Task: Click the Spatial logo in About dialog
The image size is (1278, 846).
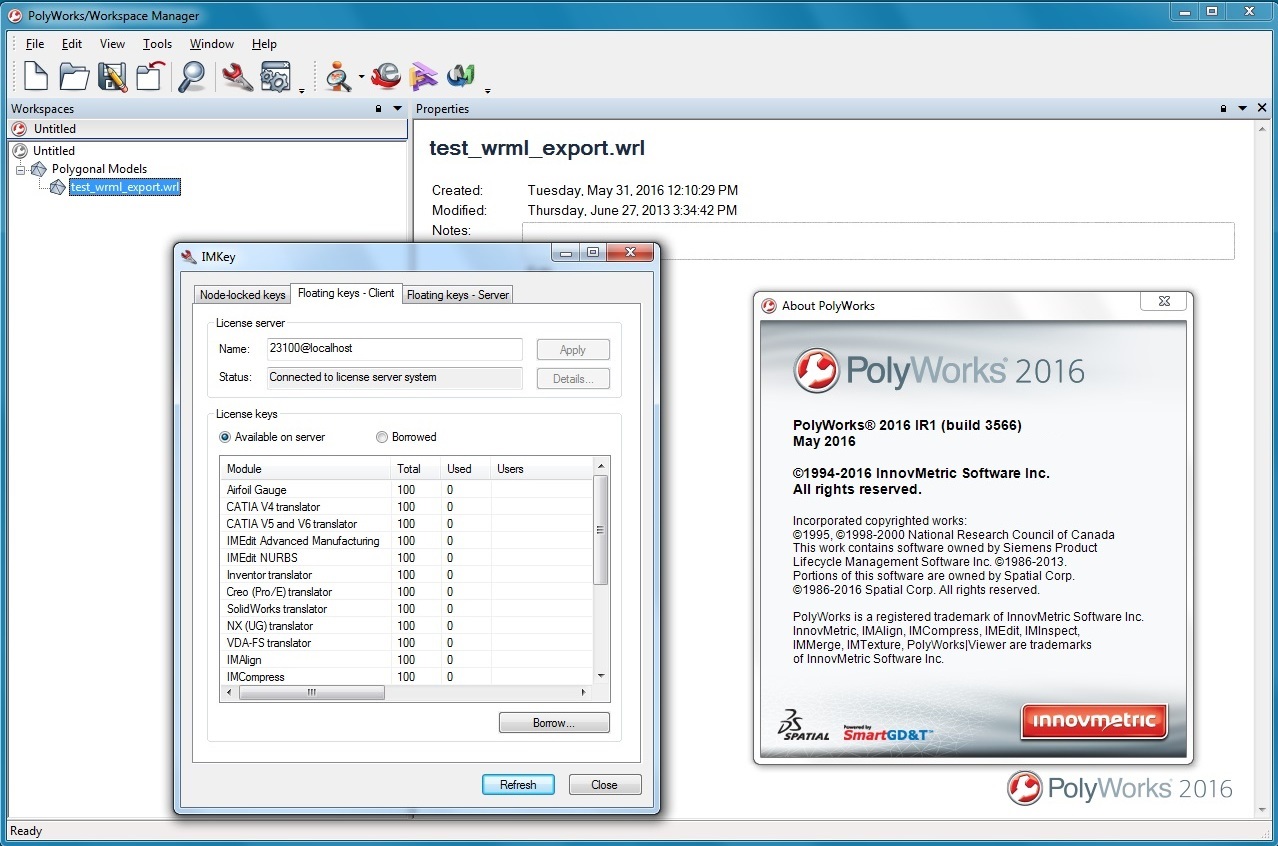Action: tap(804, 727)
